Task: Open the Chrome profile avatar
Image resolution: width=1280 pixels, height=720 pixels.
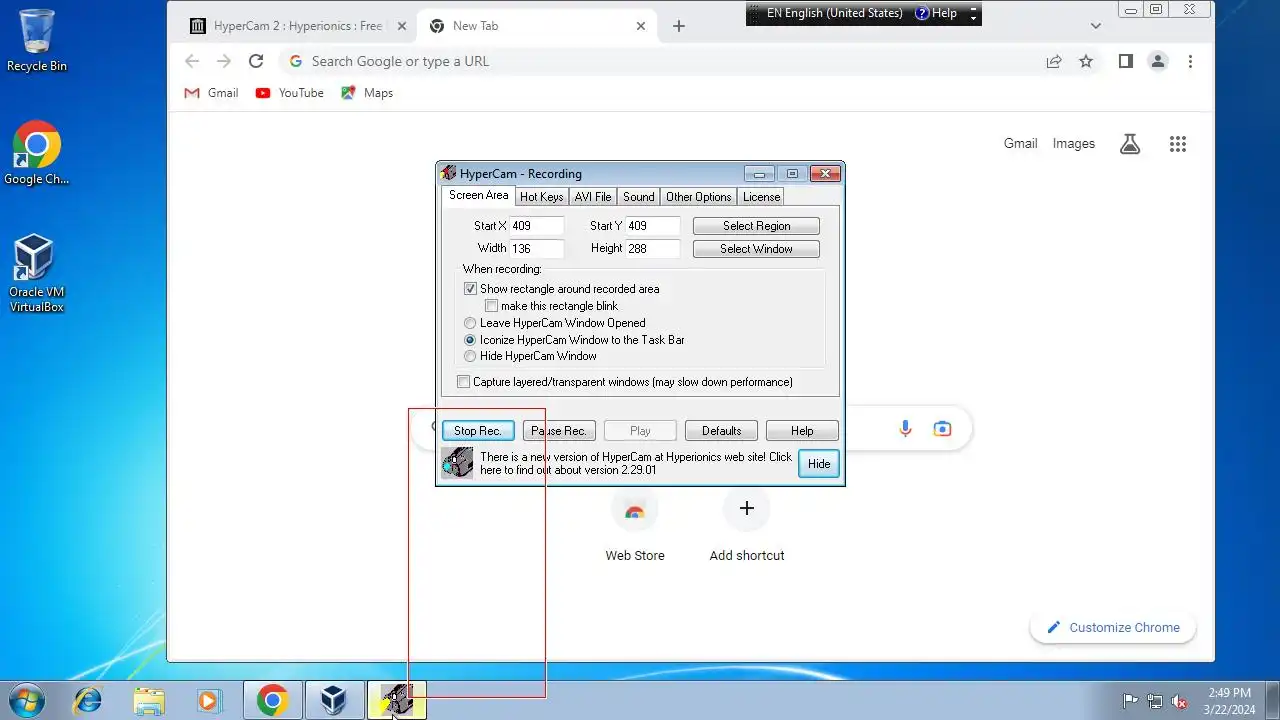Action: (x=1158, y=61)
